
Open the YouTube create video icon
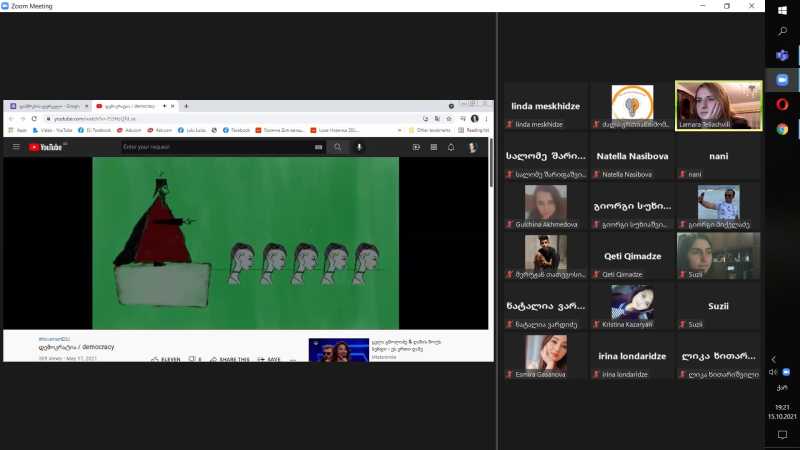click(416, 147)
